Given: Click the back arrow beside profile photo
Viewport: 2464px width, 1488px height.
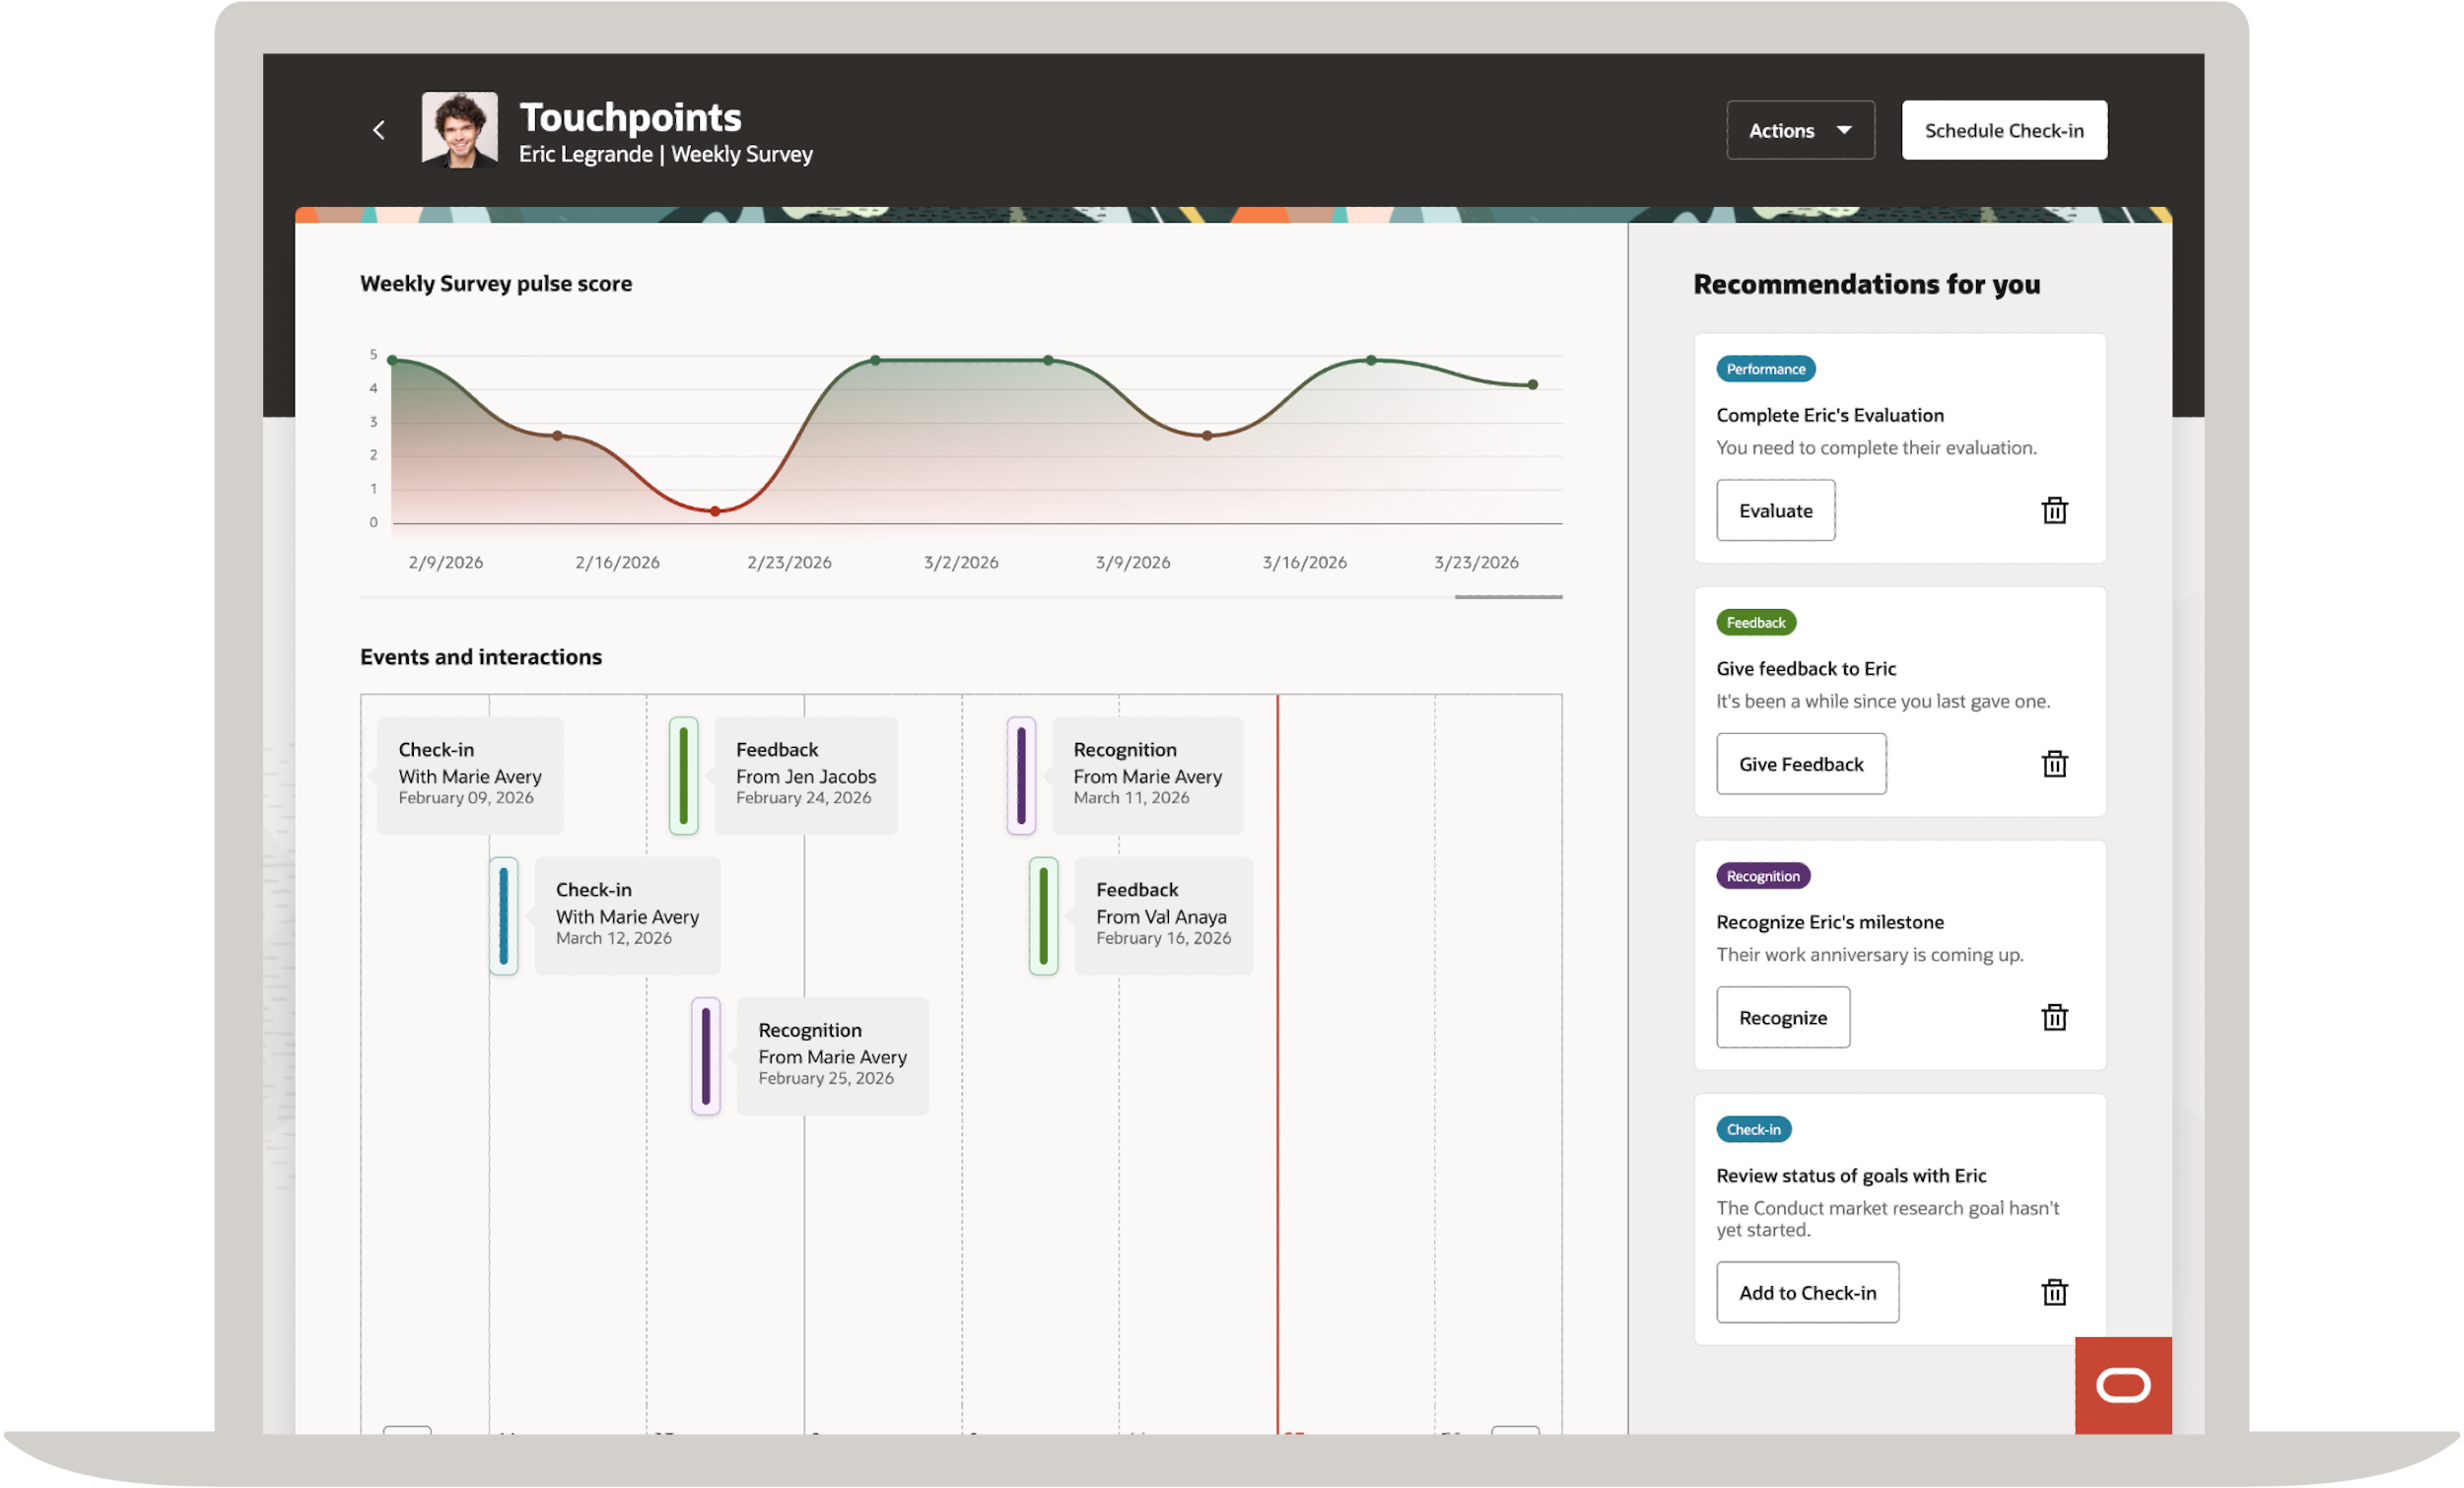Looking at the screenshot, I should pos(379,130).
